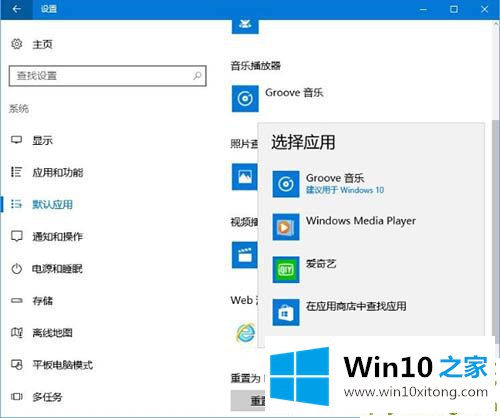
Task: Click the video player default app icon
Action: [245, 255]
